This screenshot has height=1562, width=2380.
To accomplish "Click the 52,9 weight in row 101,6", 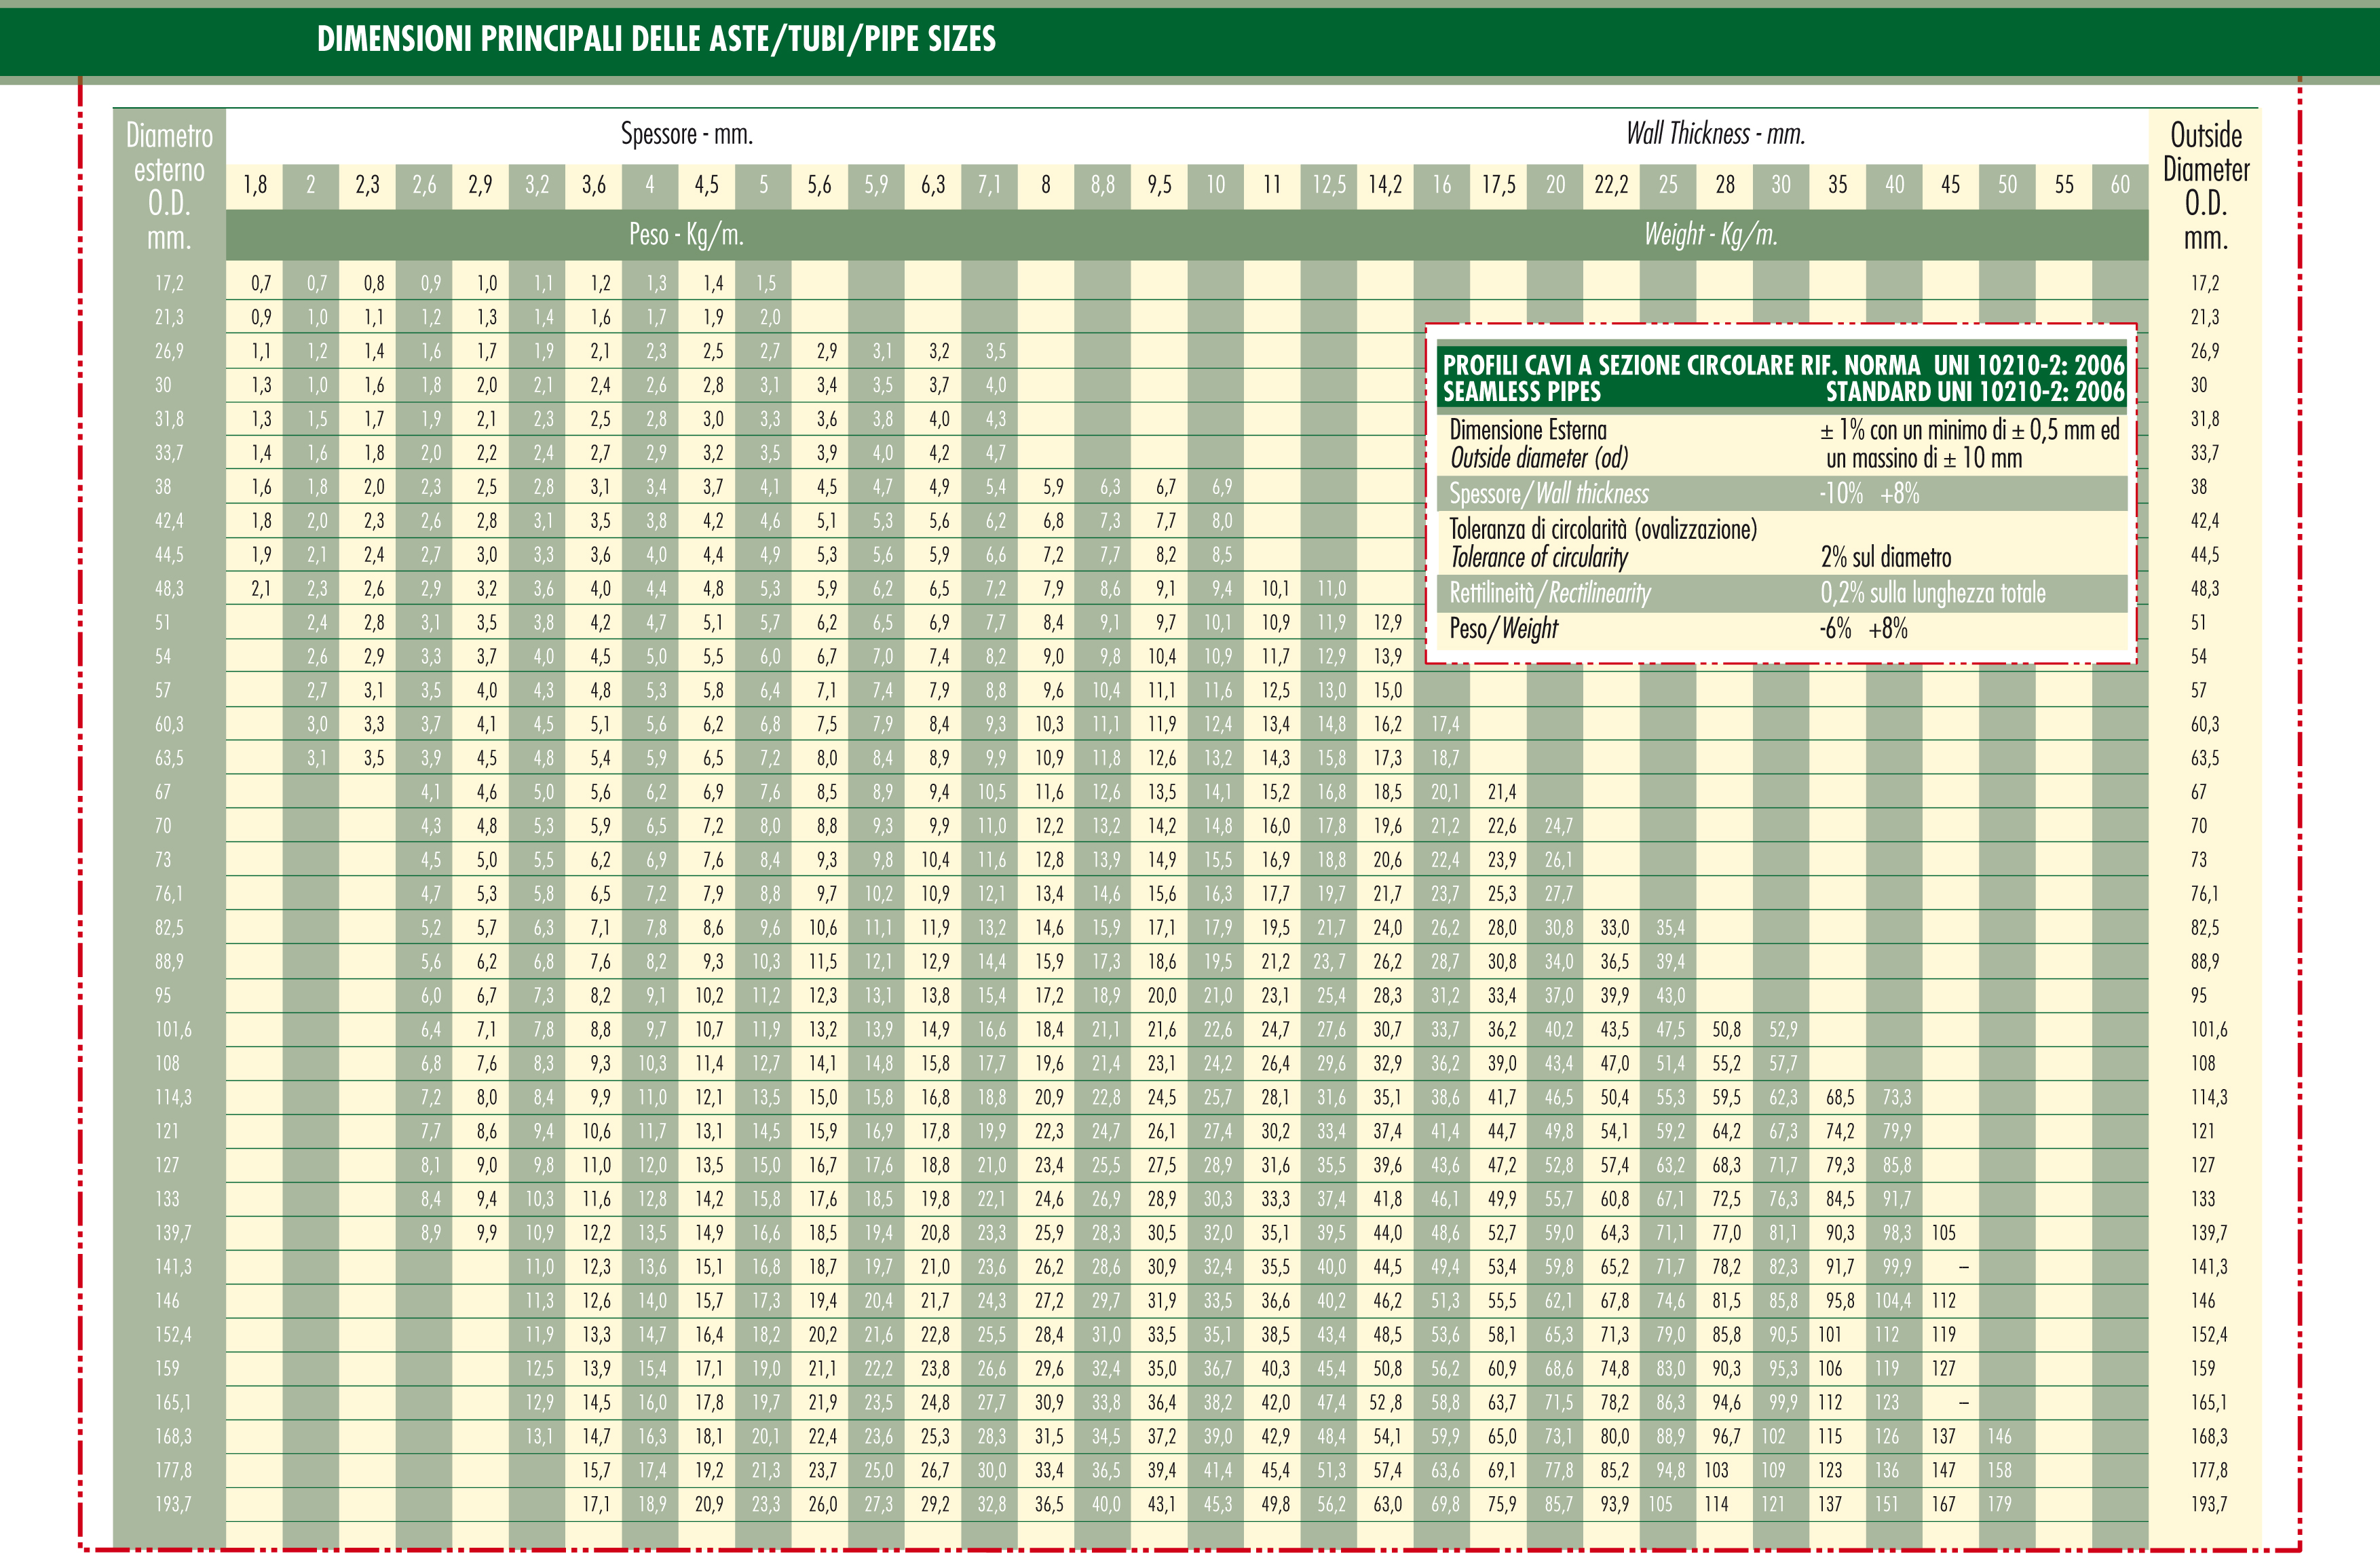I will pos(1783,1029).
